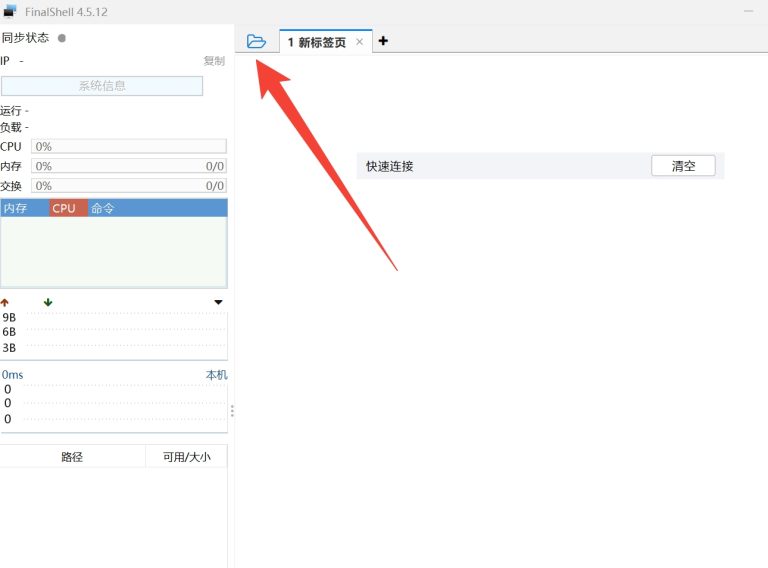Click the 路径 column header
The height and width of the screenshot is (568, 768).
coord(72,457)
